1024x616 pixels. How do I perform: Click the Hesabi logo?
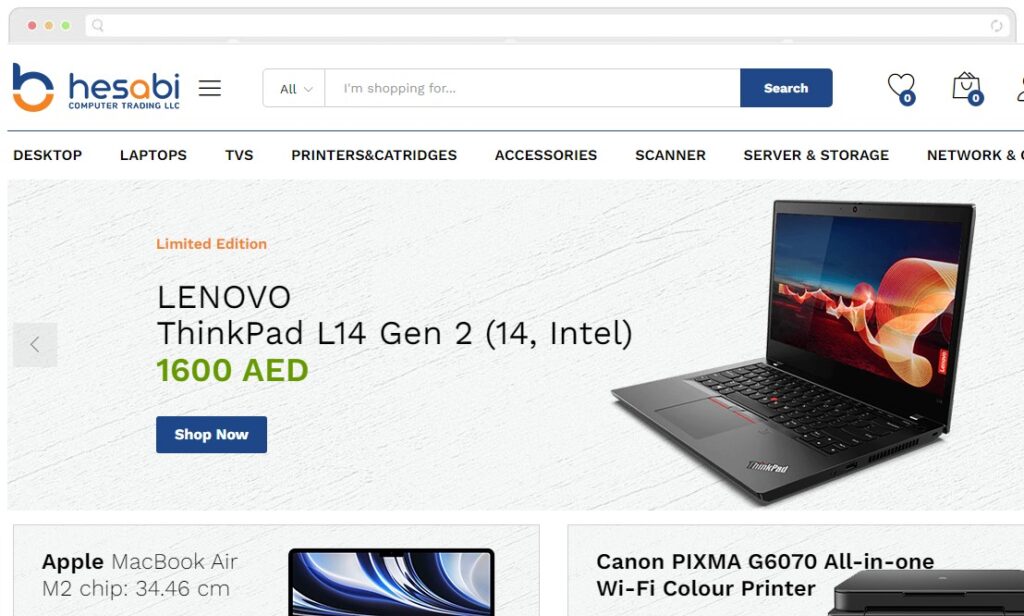(x=97, y=88)
